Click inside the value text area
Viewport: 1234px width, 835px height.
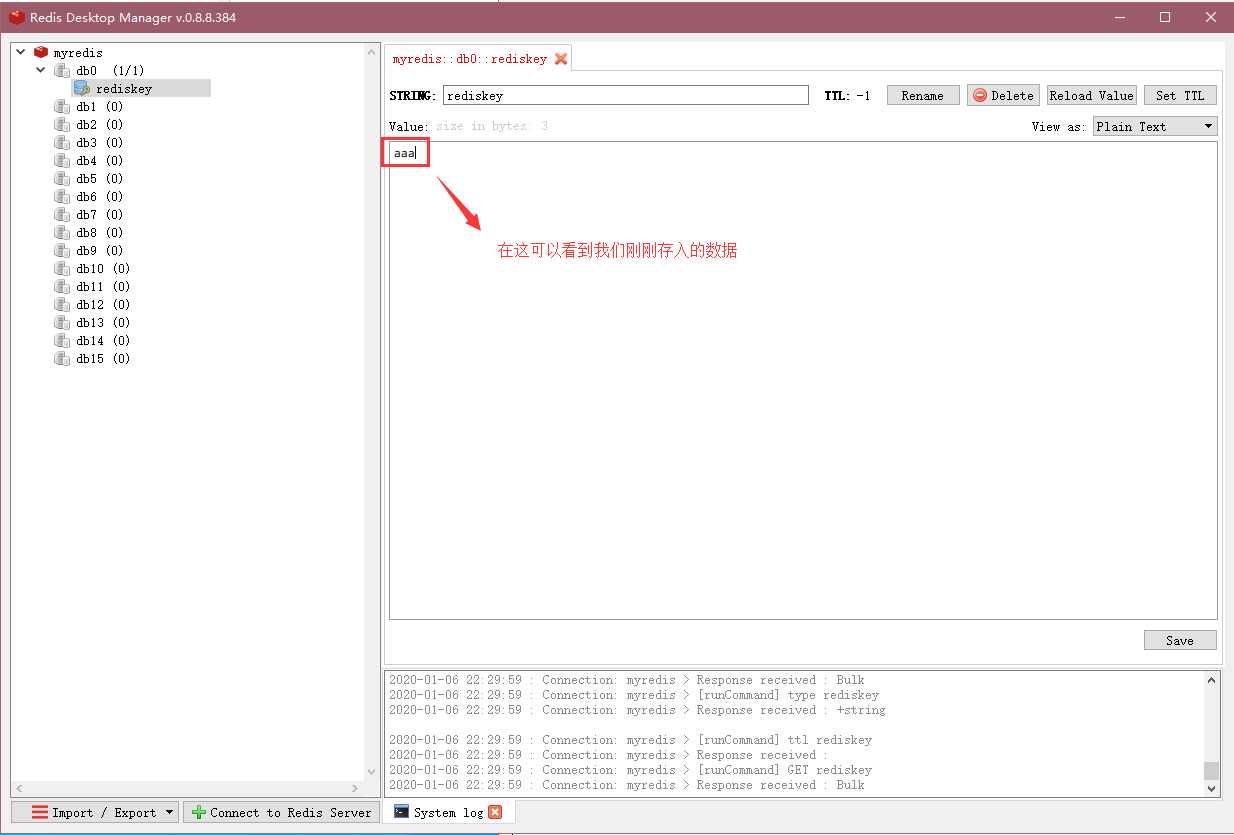(x=803, y=380)
